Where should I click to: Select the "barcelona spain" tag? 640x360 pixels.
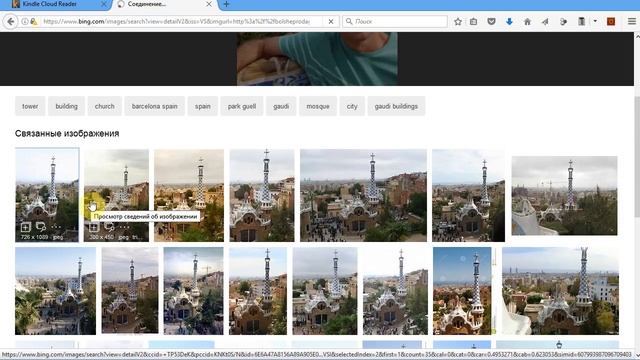coord(155,106)
